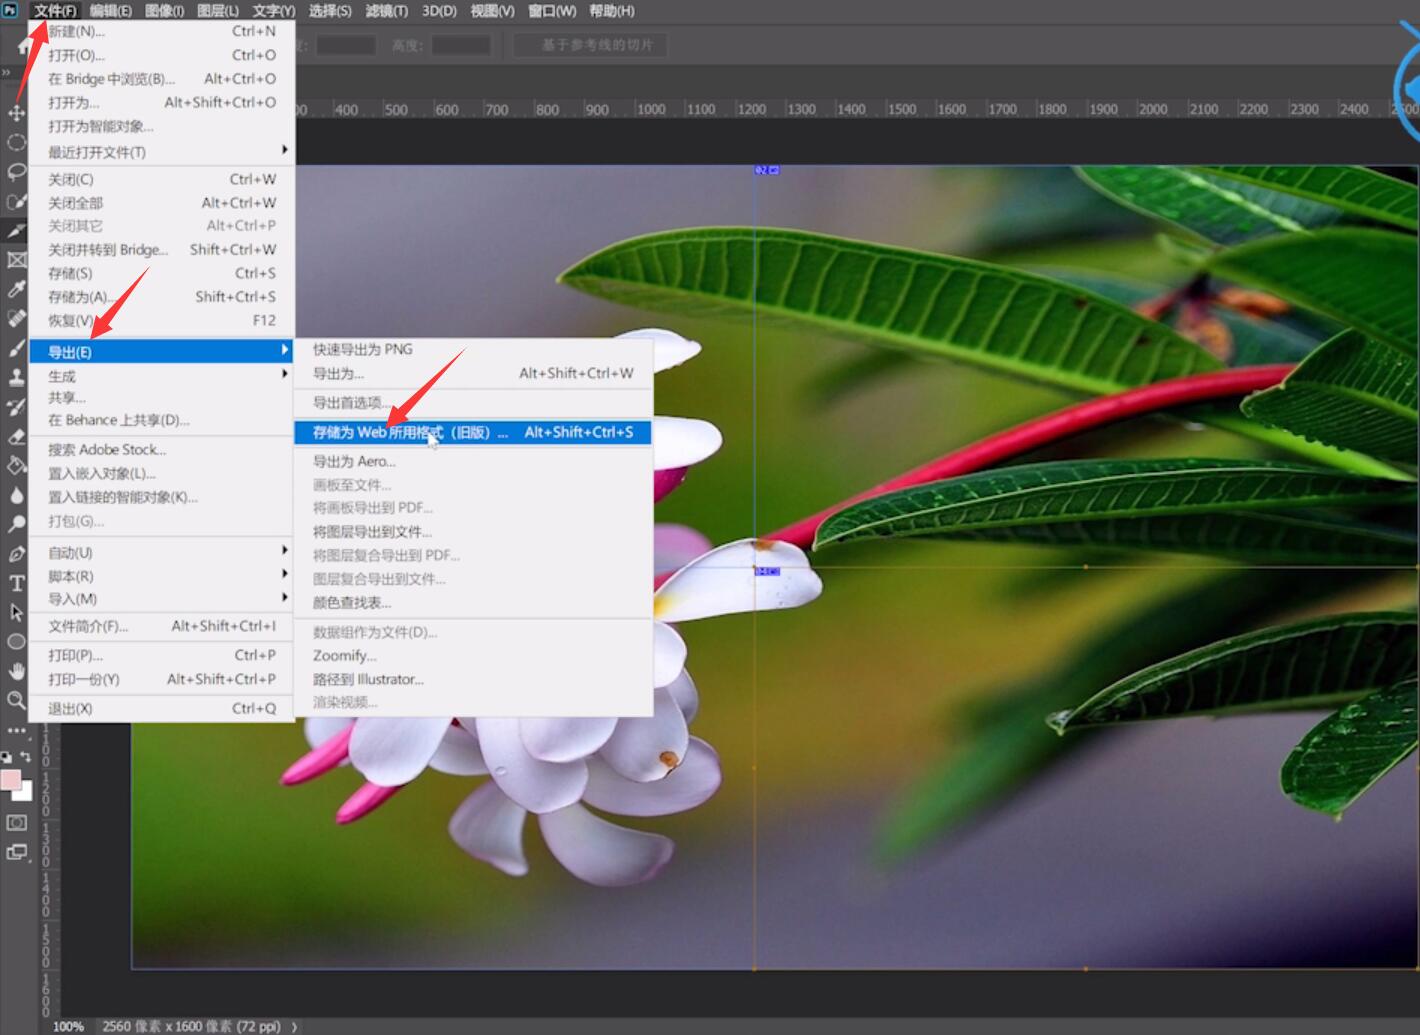
Task: Select the Move tool
Action: pyautogui.click(x=16, y=113)
